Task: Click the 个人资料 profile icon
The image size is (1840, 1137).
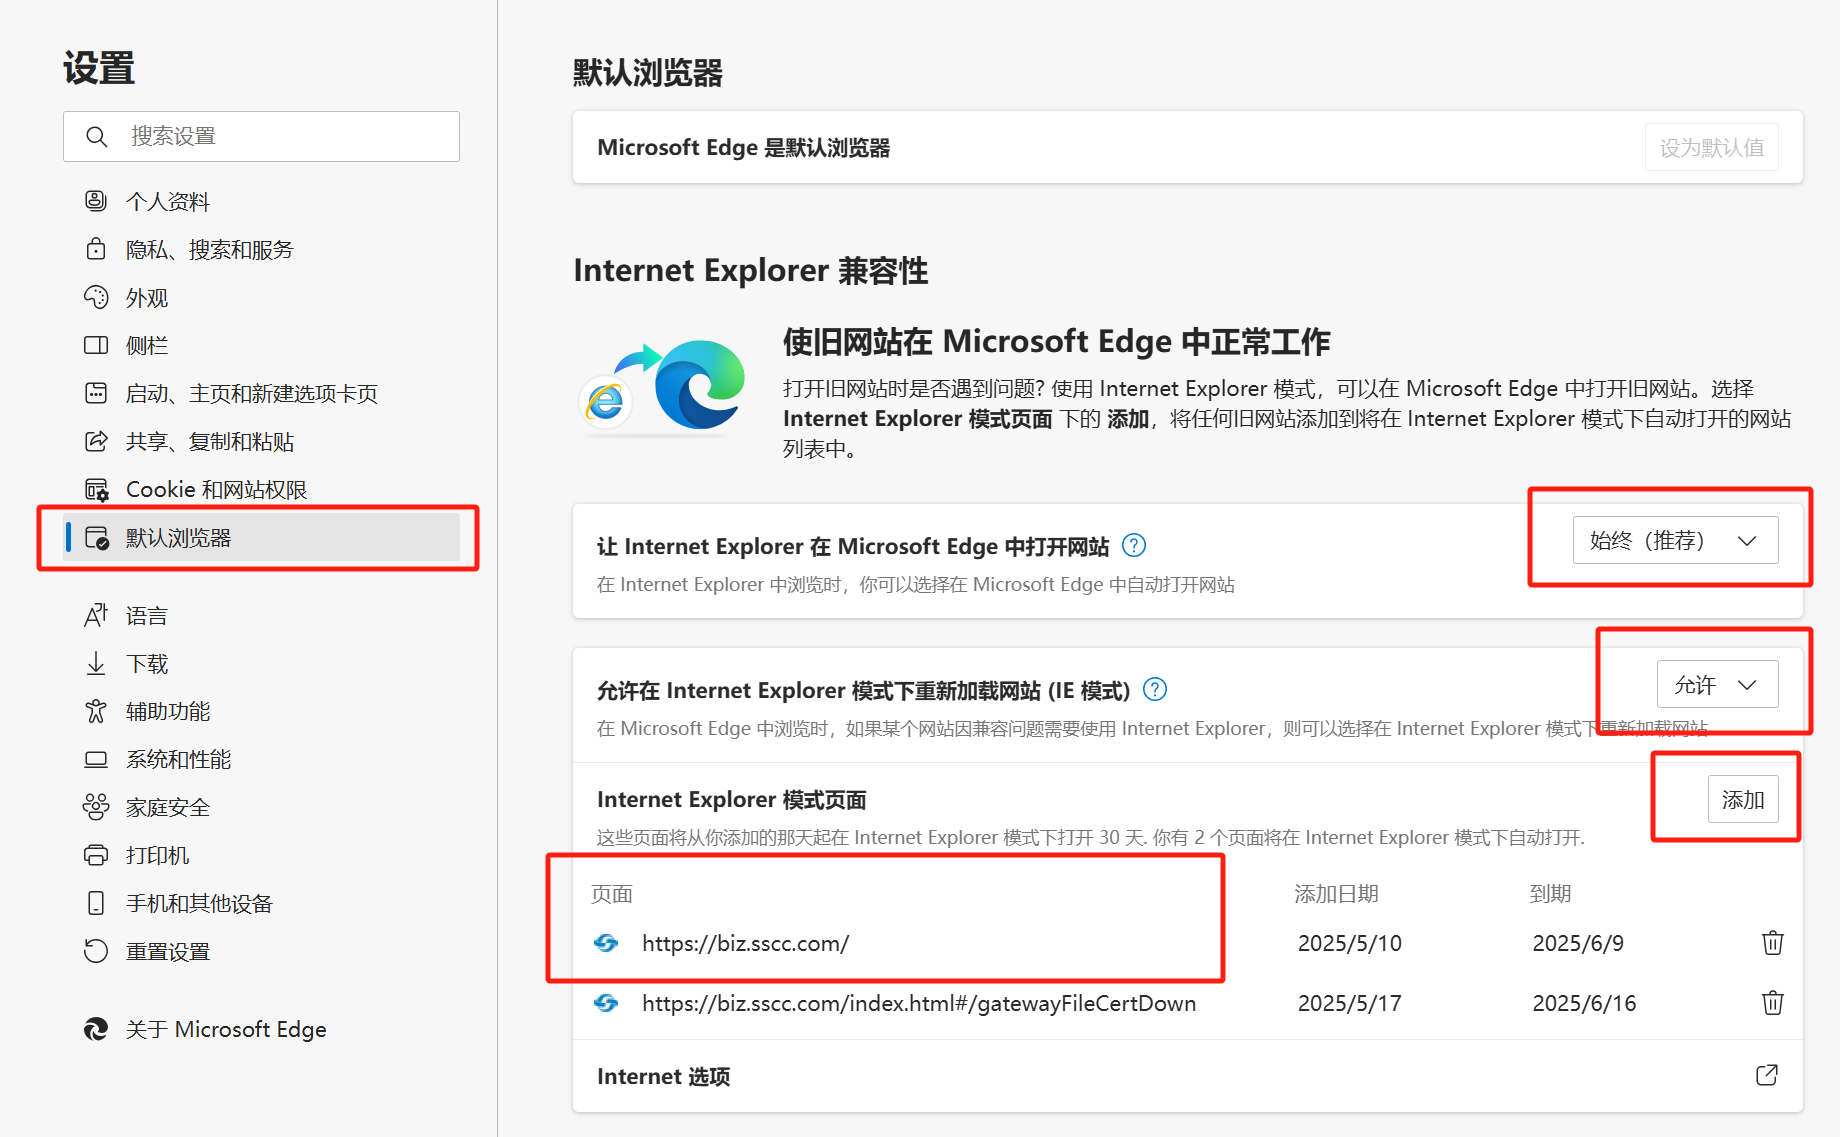Action: point(96,201)
